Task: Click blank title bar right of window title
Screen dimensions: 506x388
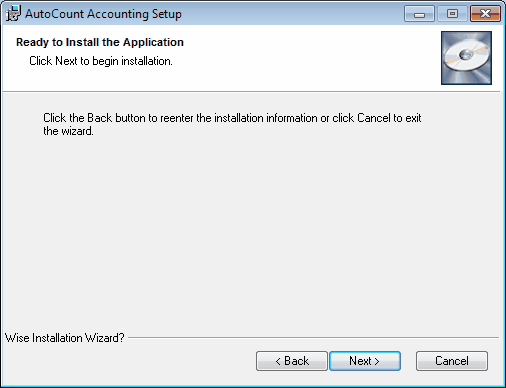Action: (292, 14)
